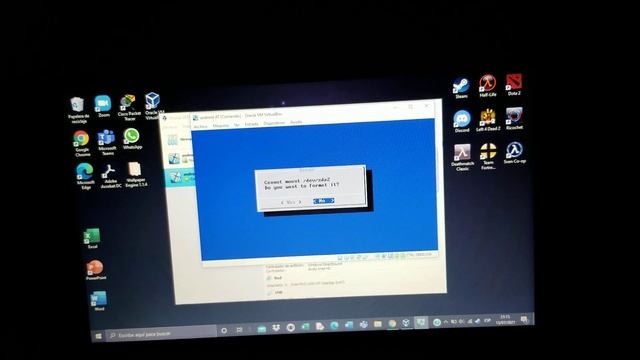Open the Entrada menu in VM window
Screen dimensions: 640x360
tap(251, 124)
